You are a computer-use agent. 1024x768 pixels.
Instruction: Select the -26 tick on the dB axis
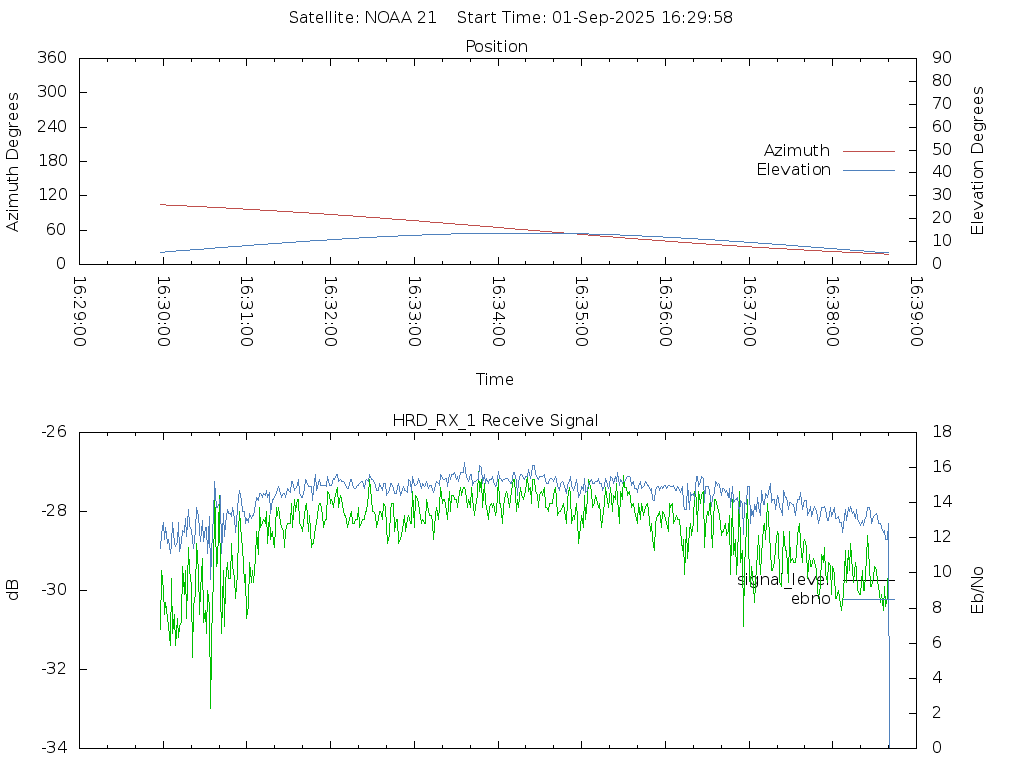(x=54, y=432)
